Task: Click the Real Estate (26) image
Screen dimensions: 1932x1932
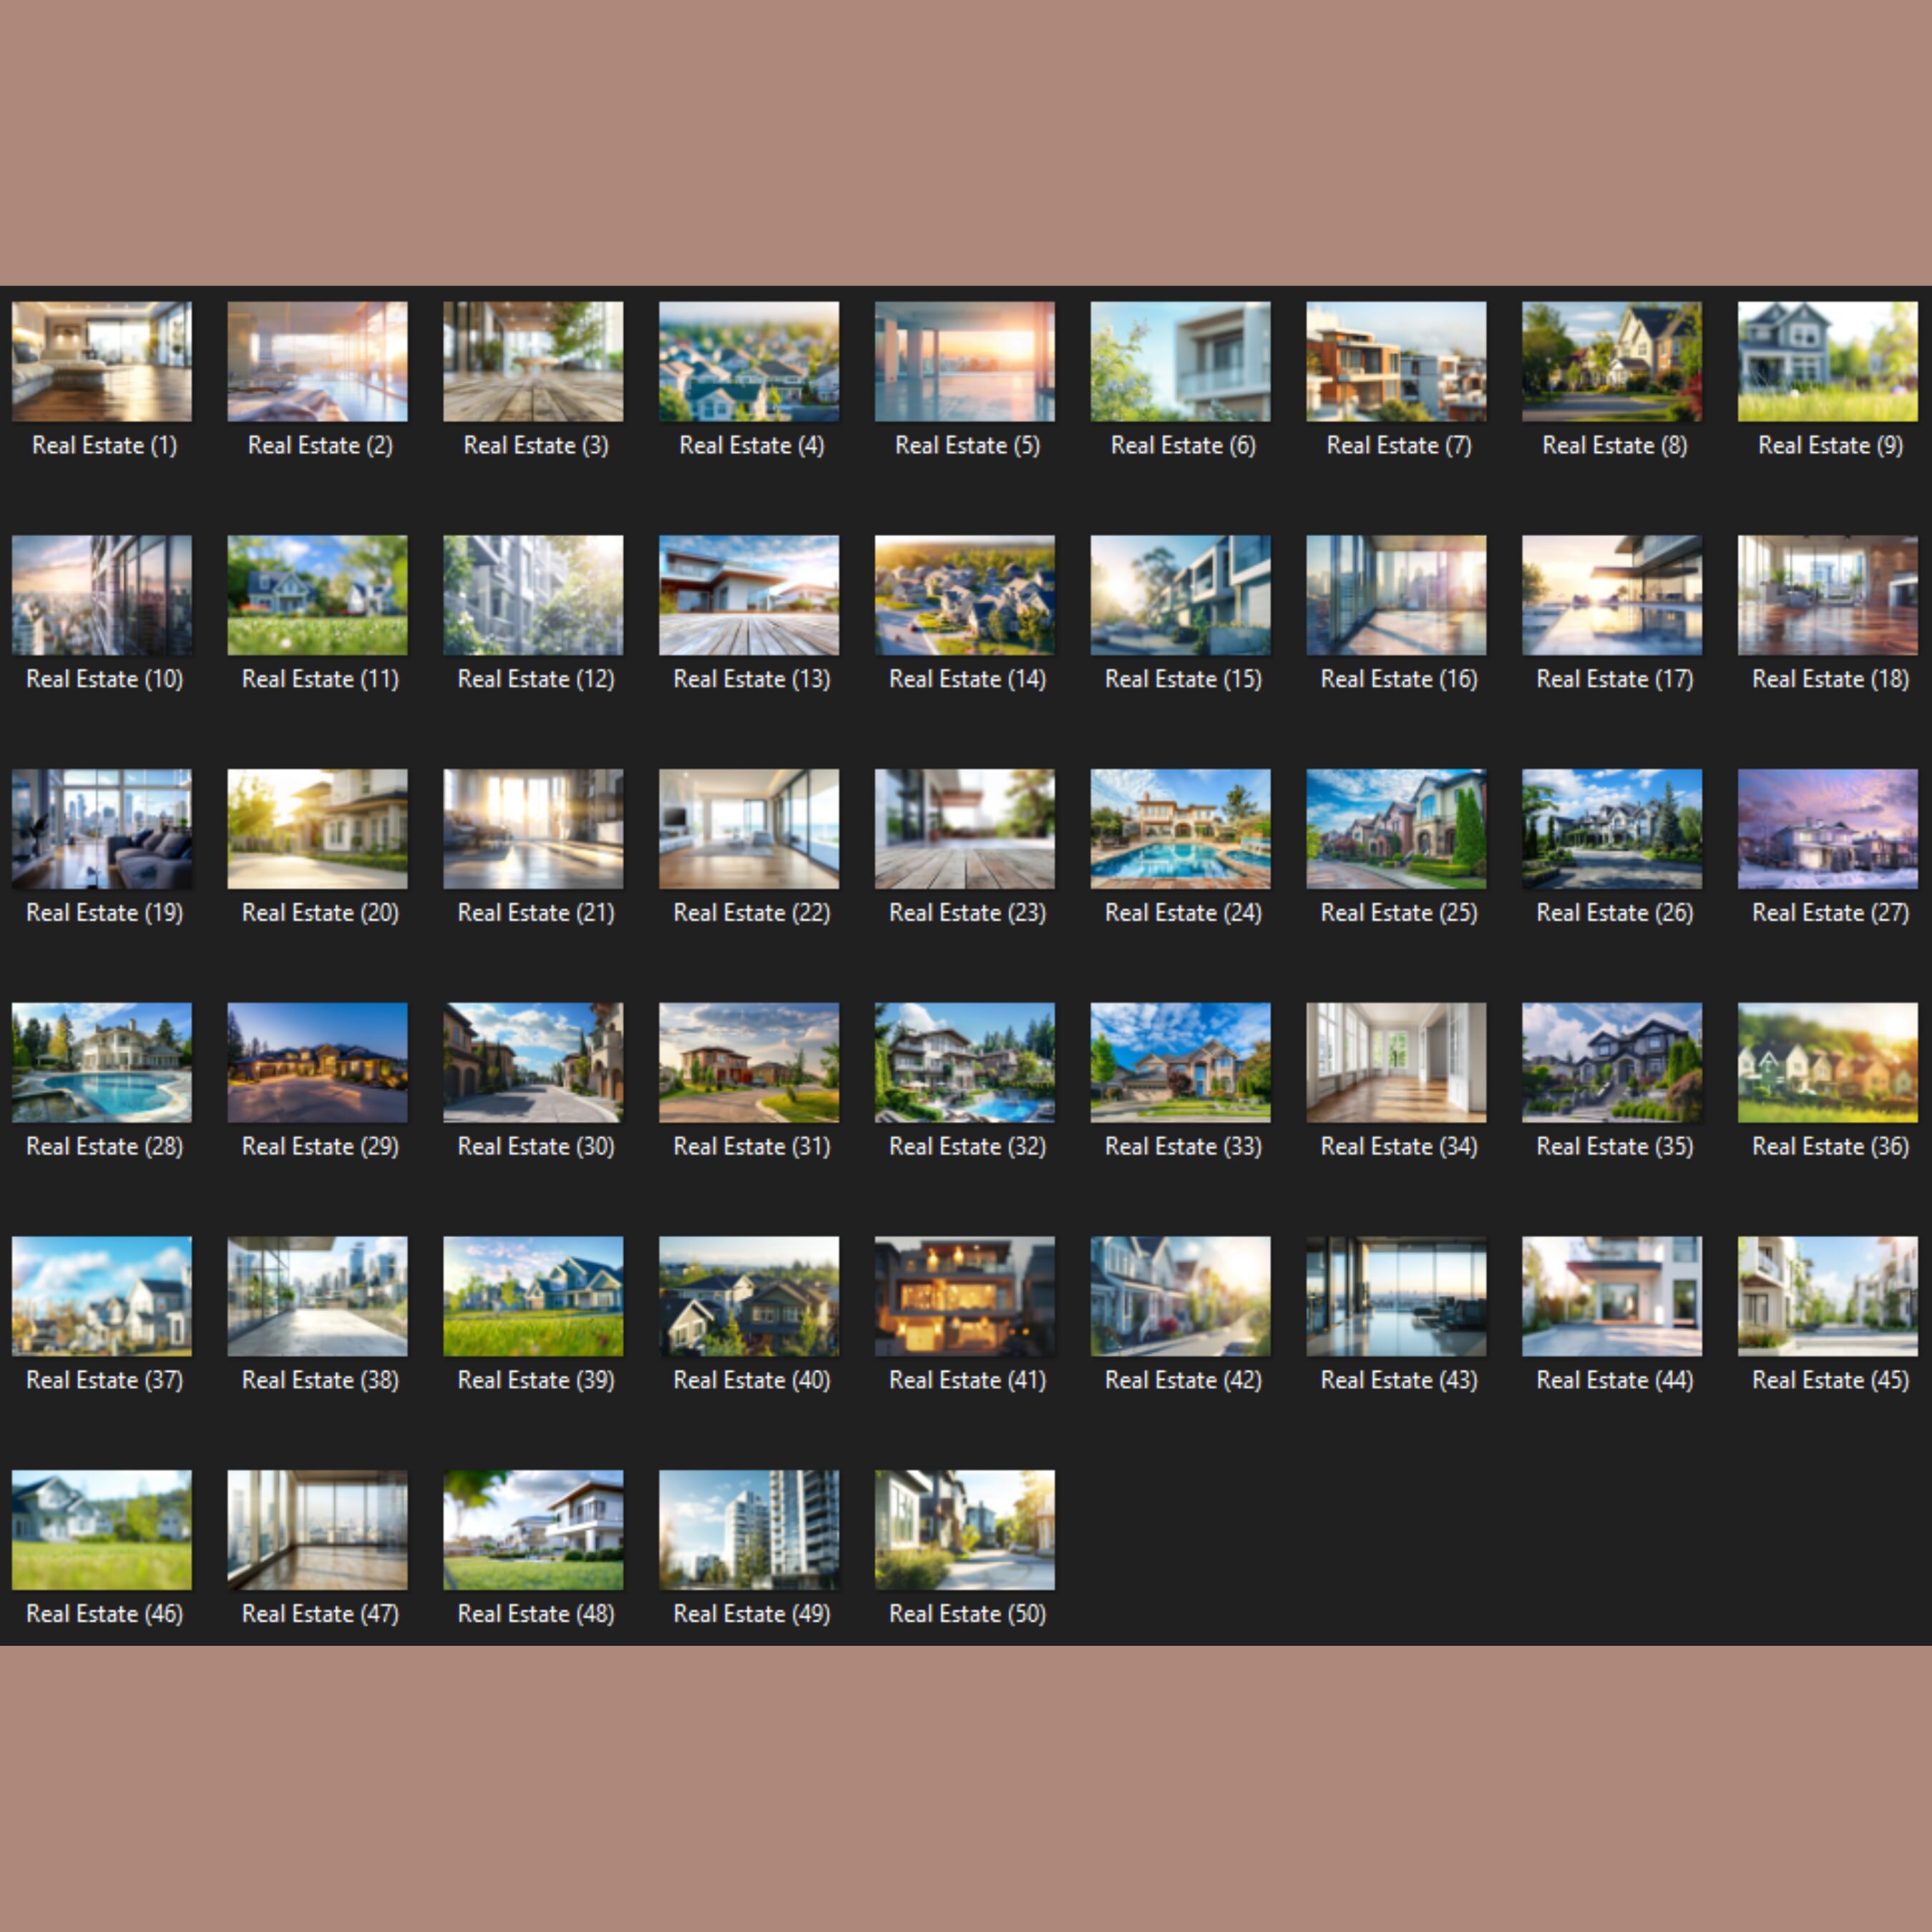Action: pyautogui.click(x=1612, y=829)
